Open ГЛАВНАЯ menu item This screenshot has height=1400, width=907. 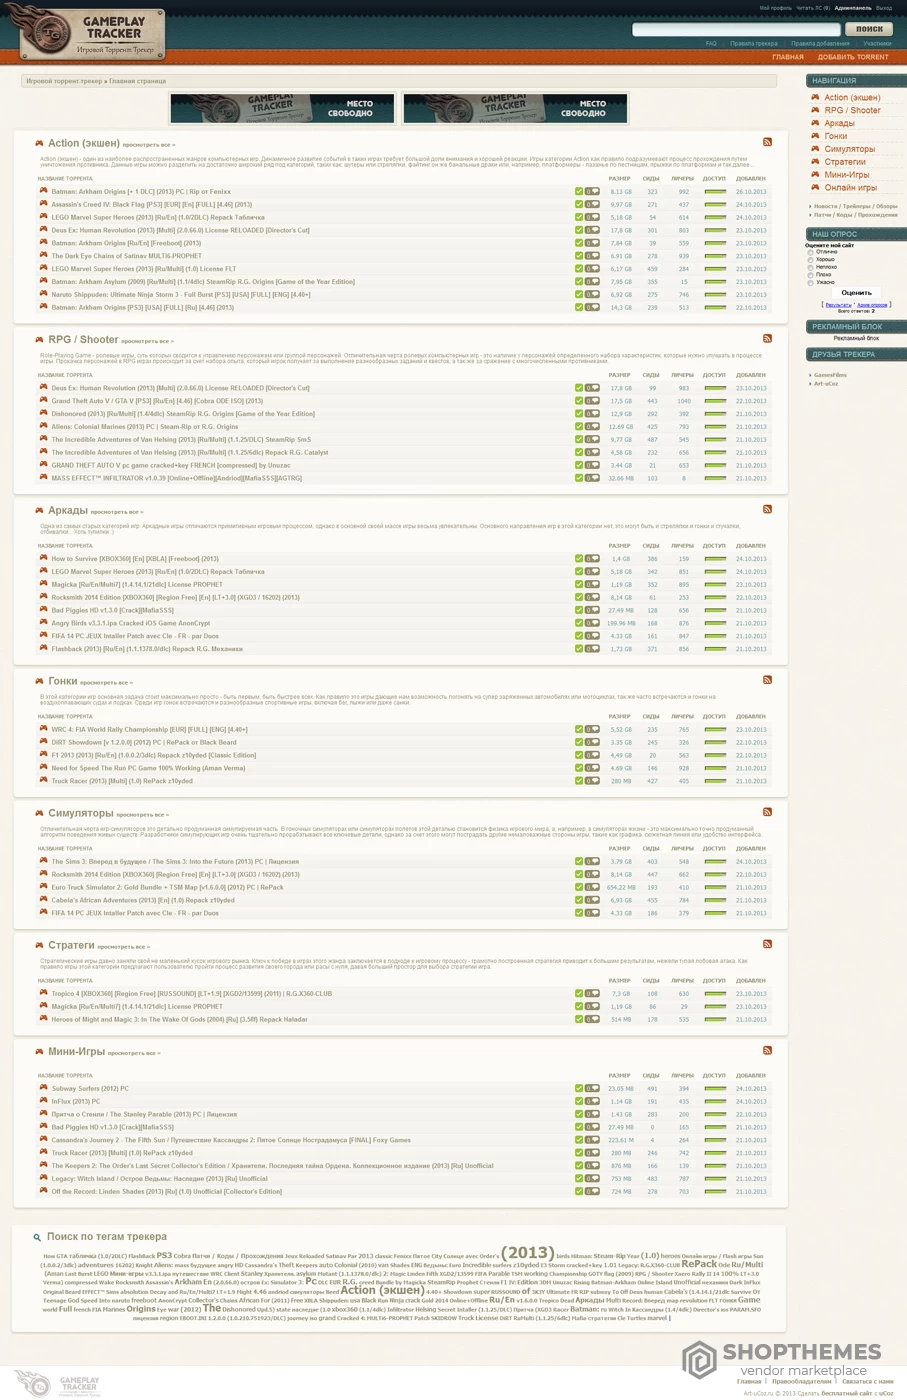coord(787,57)
